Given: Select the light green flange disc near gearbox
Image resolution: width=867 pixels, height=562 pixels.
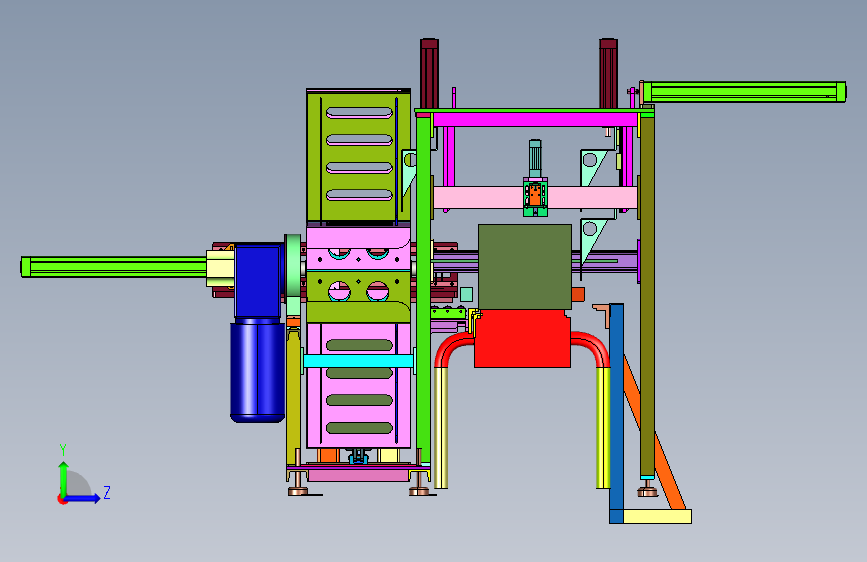Looking at the screenshot, I should point(293,267).
